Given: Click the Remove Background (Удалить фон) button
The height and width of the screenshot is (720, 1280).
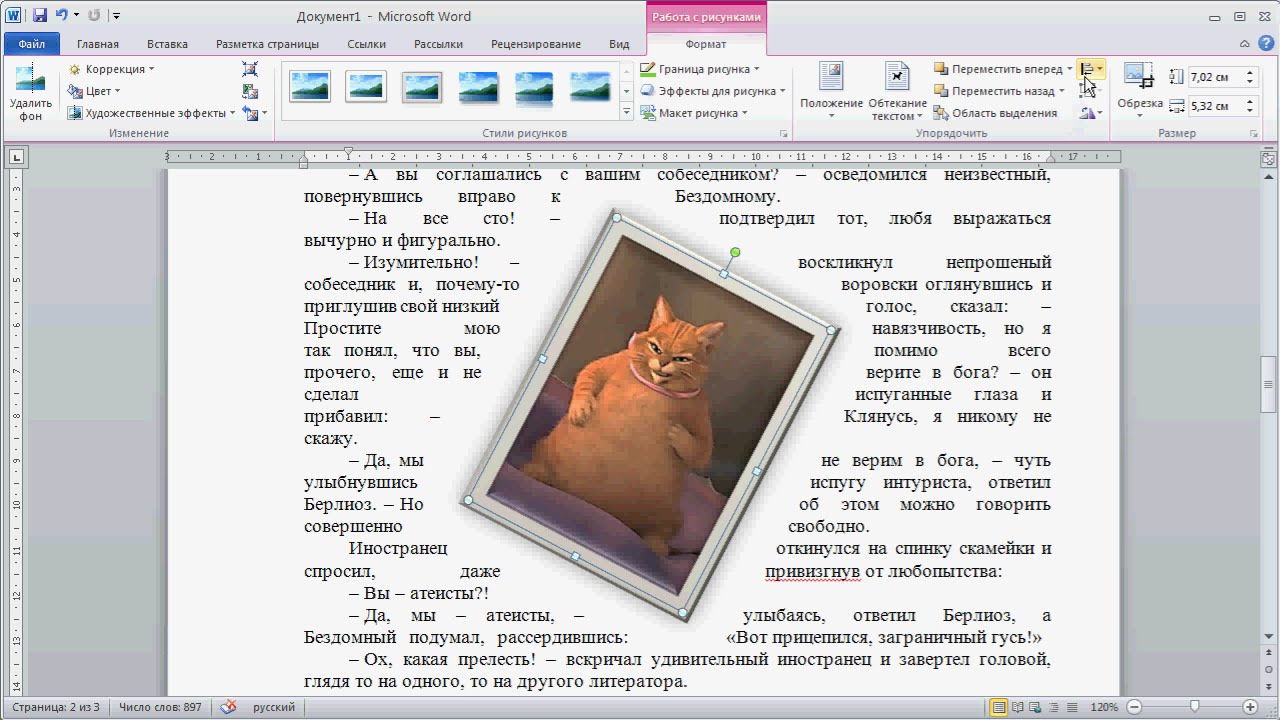Looking at the screenshot, I should (31, 92).
